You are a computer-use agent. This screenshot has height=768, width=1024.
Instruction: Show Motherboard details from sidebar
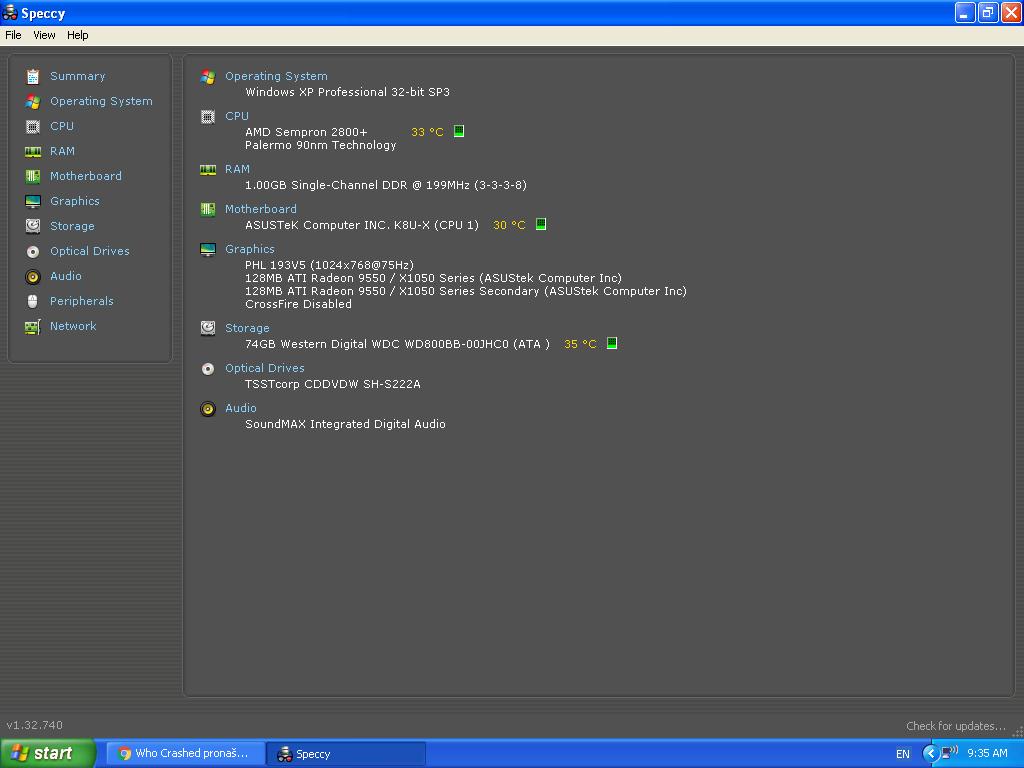click(x=86, y=176)
